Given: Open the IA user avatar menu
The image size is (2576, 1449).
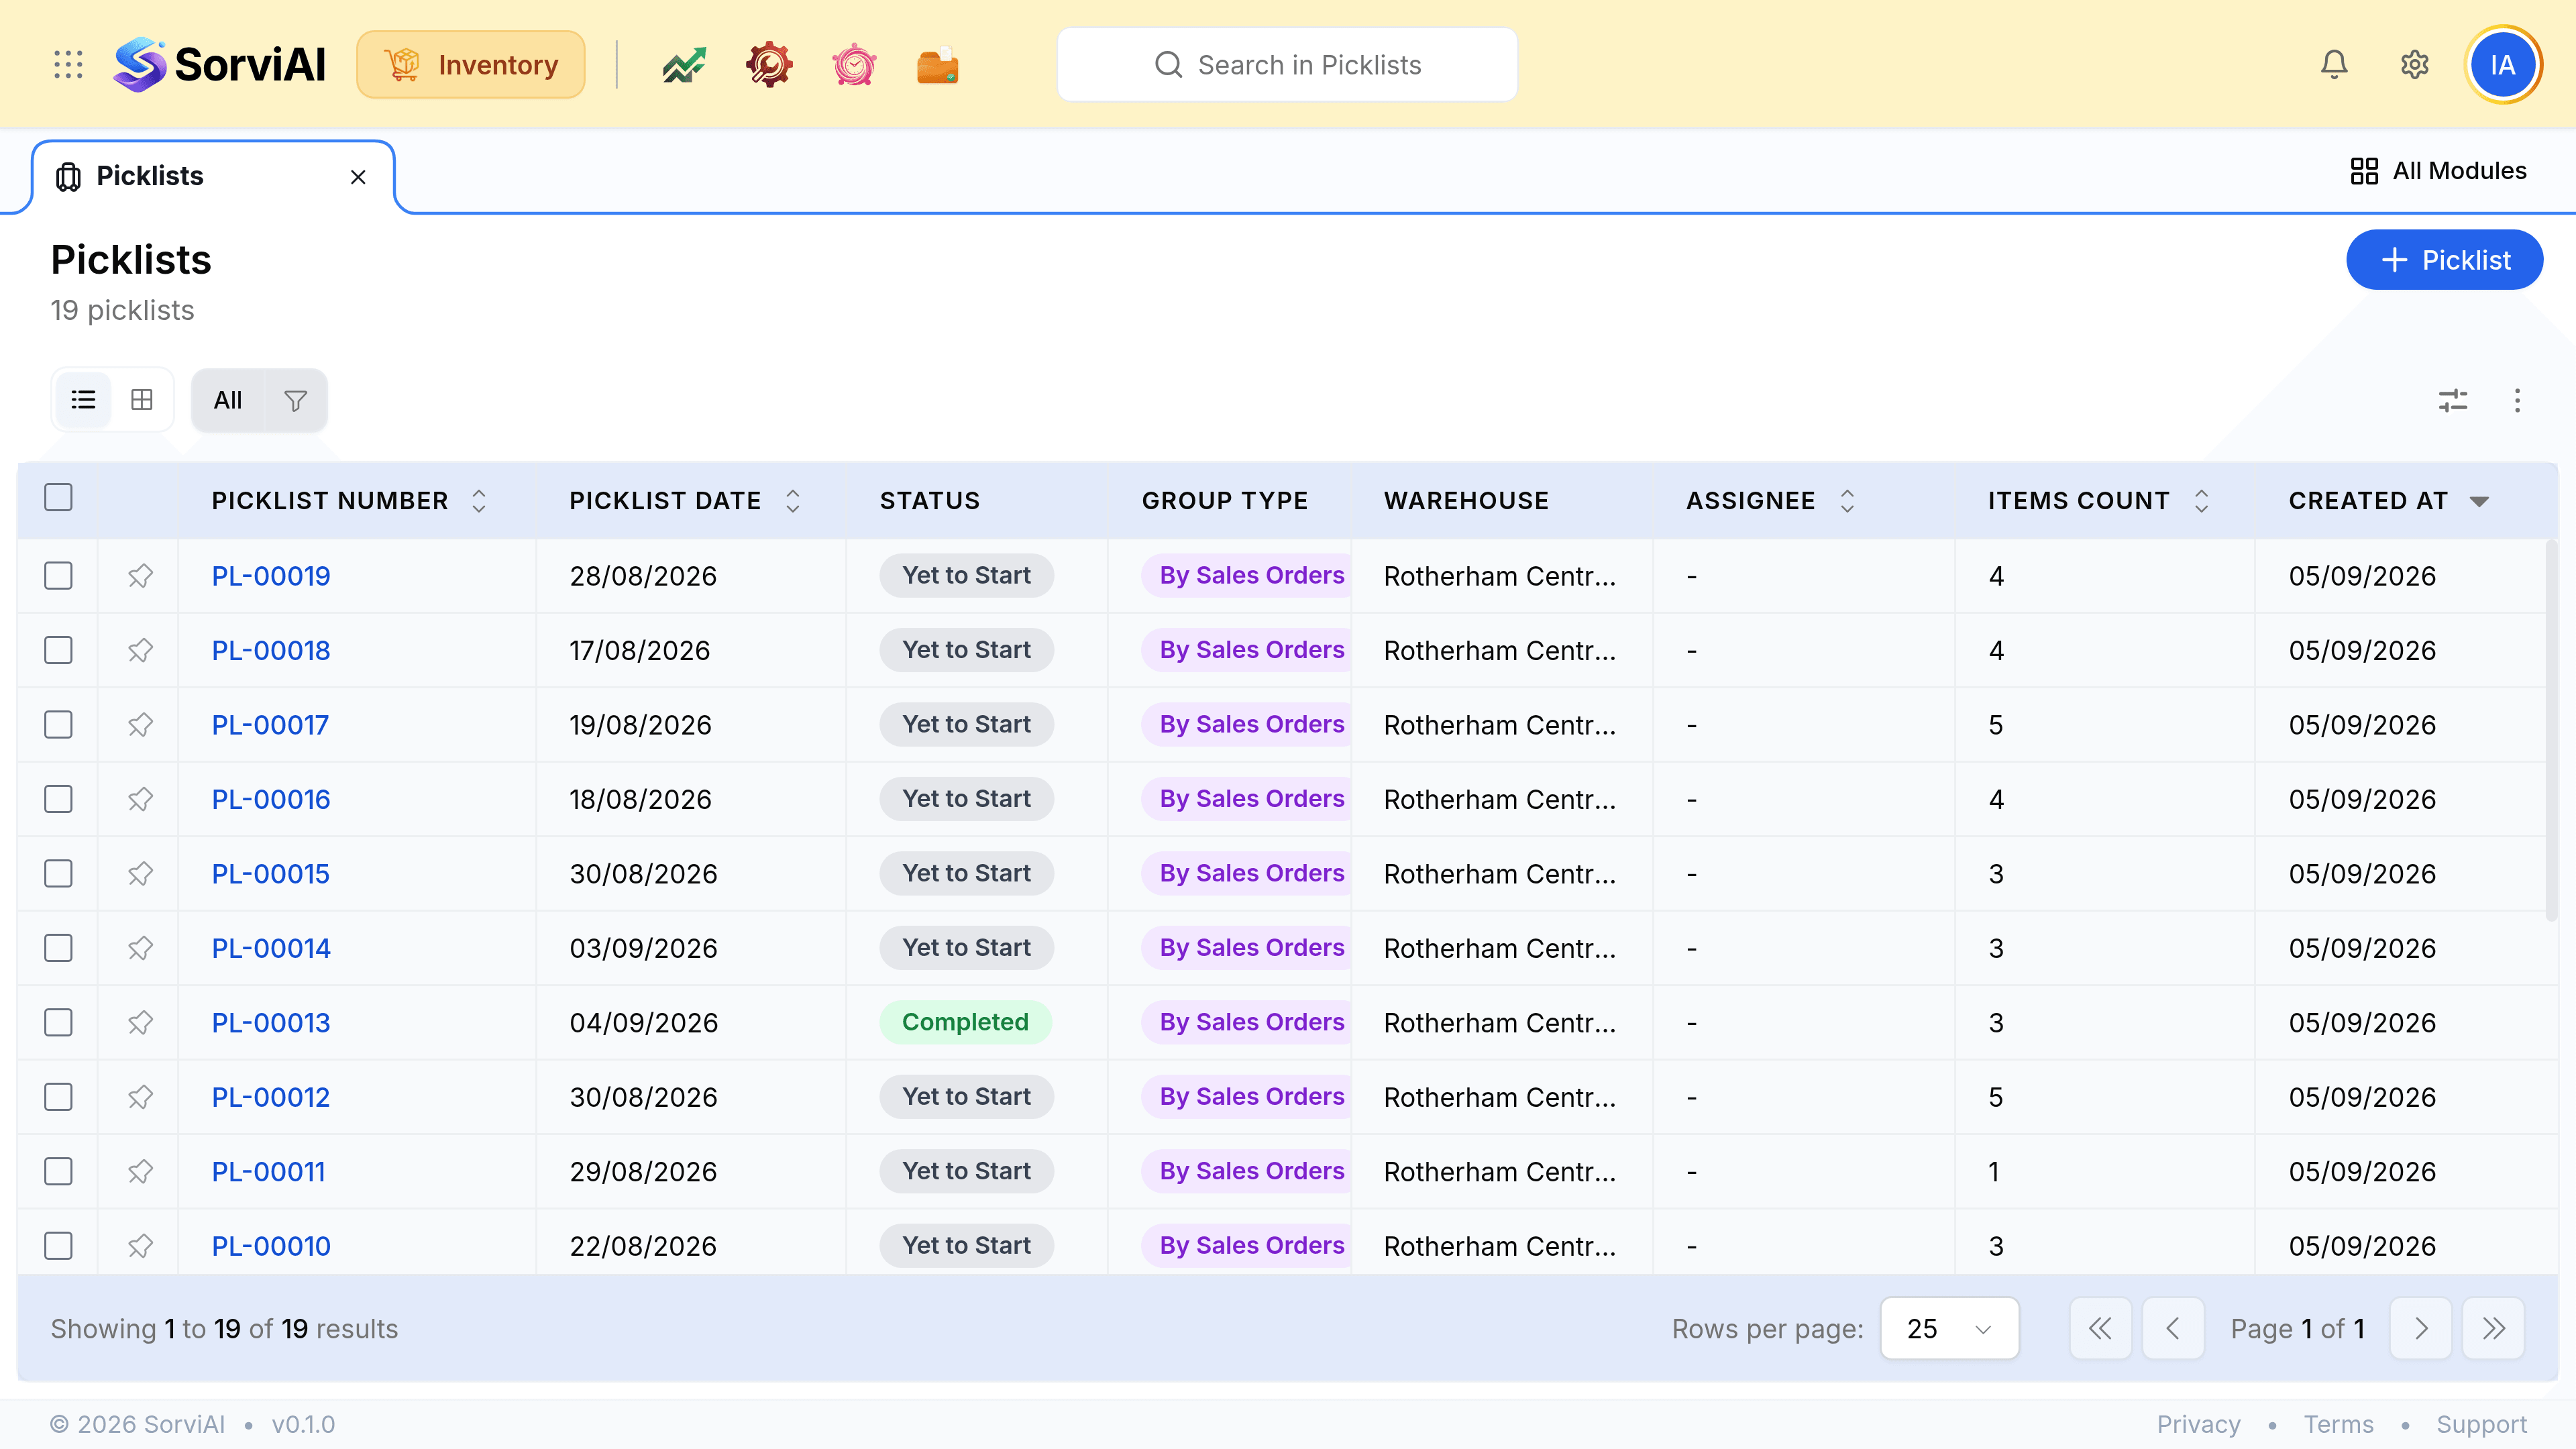Looking at the screenshot, I should click(x=2503, y=65).
